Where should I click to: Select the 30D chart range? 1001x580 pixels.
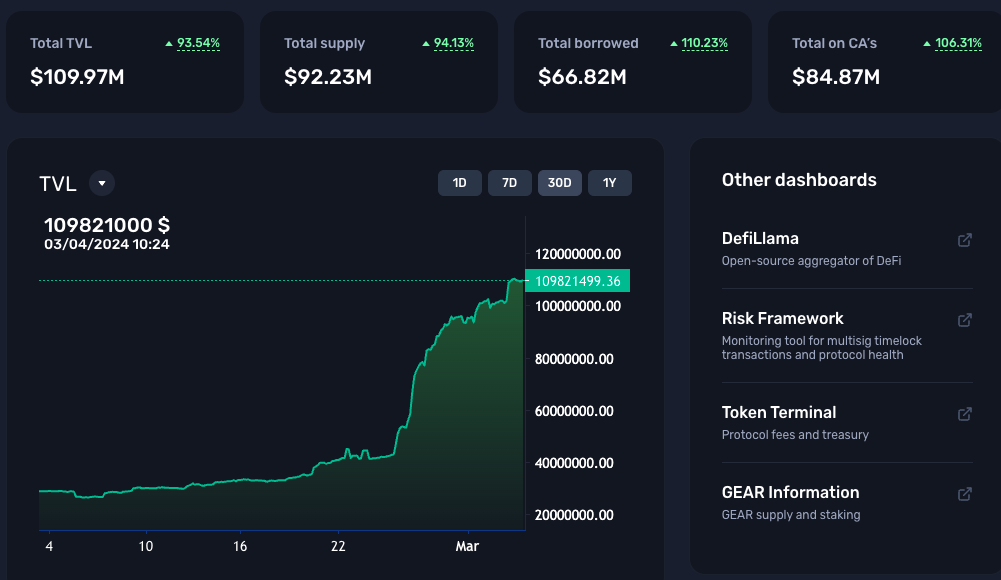tap(560, 183)
